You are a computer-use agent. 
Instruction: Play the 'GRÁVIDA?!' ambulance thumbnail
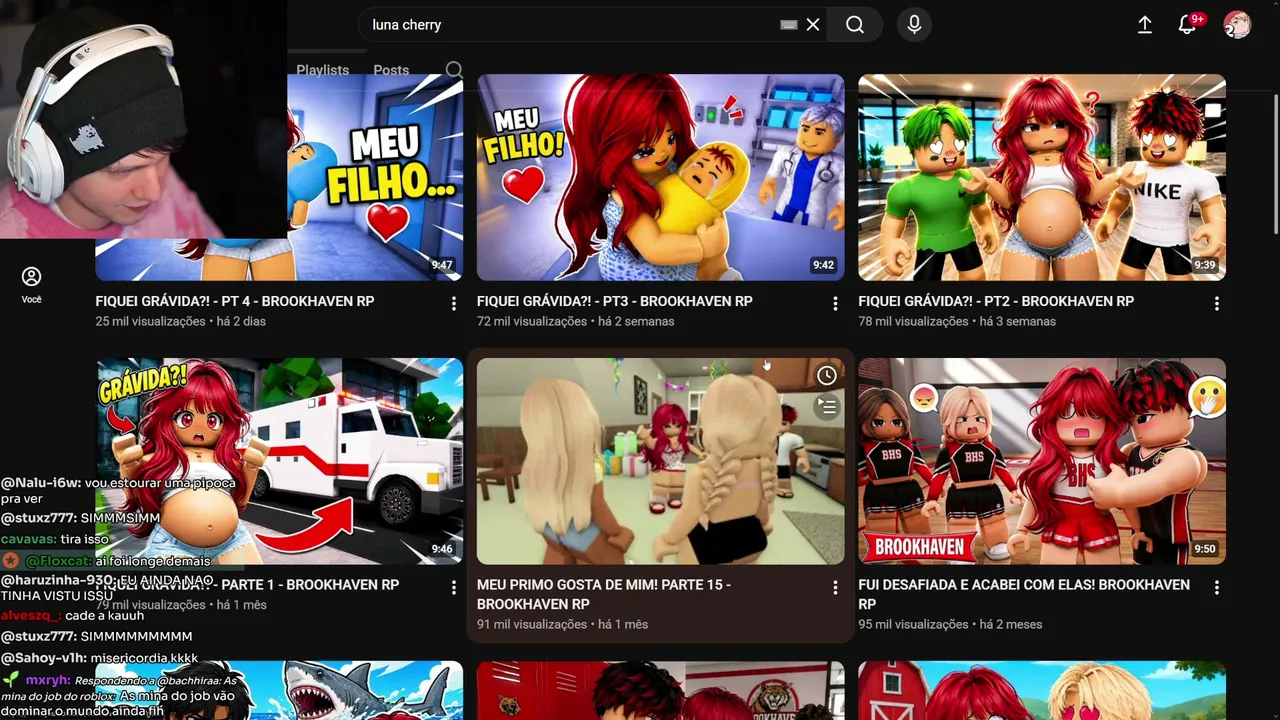point(279,461)
